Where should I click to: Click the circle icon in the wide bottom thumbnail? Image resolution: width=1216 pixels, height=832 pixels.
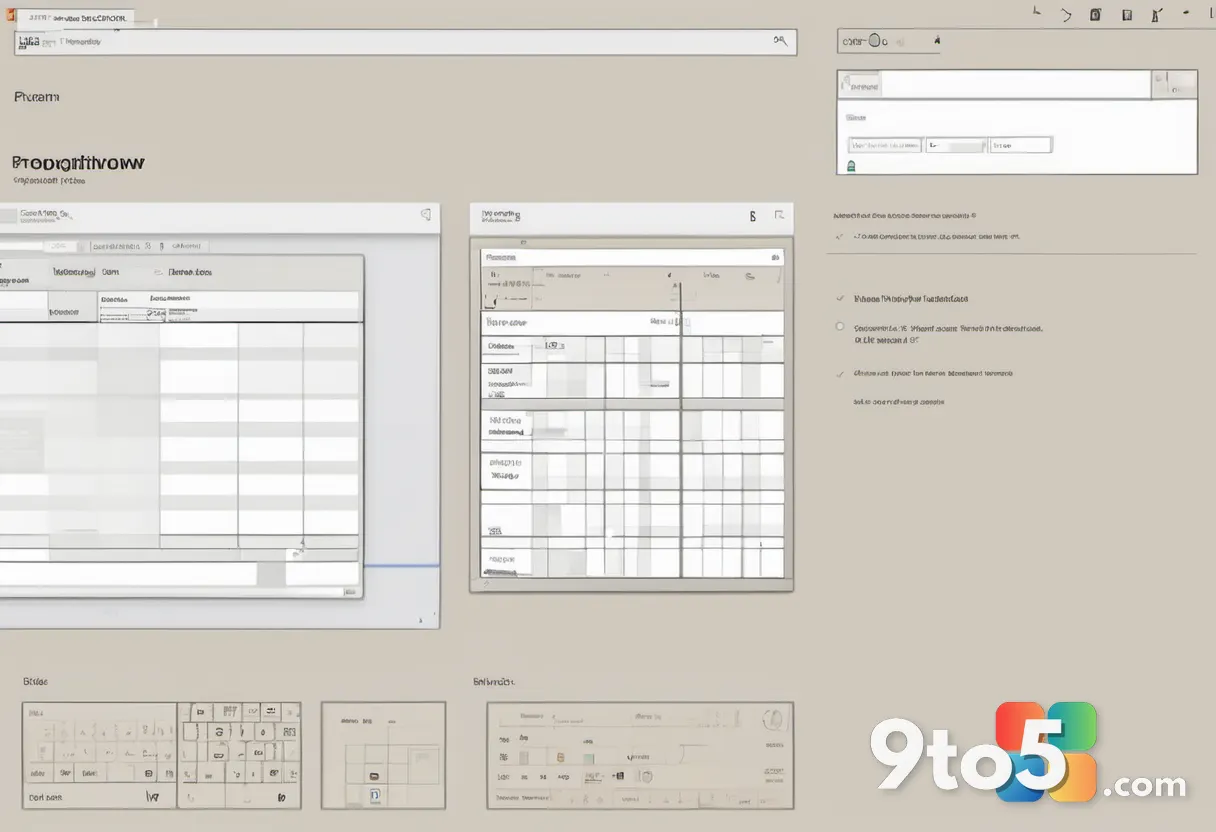(771, 721)
